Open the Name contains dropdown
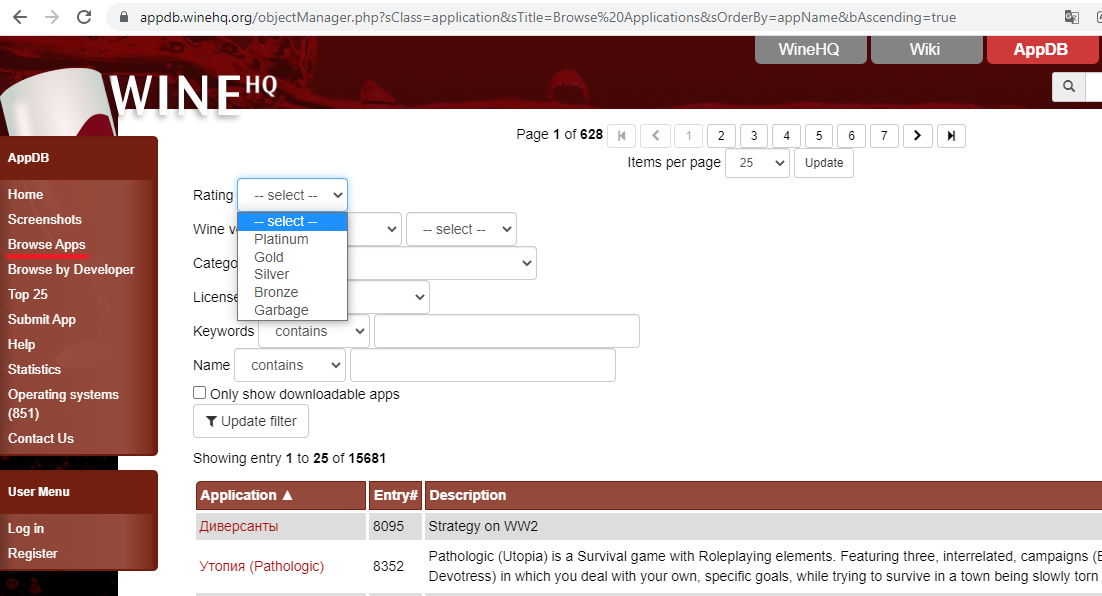 click(x=289, y=365)
